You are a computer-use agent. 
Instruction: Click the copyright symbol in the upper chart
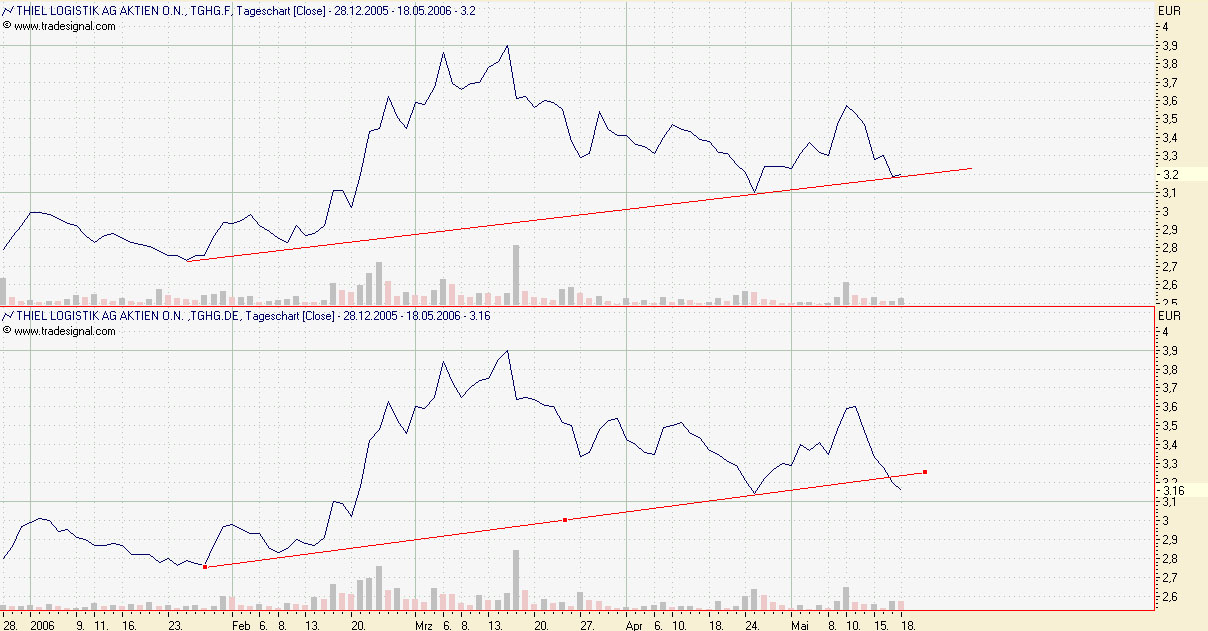tap(8, 27)
